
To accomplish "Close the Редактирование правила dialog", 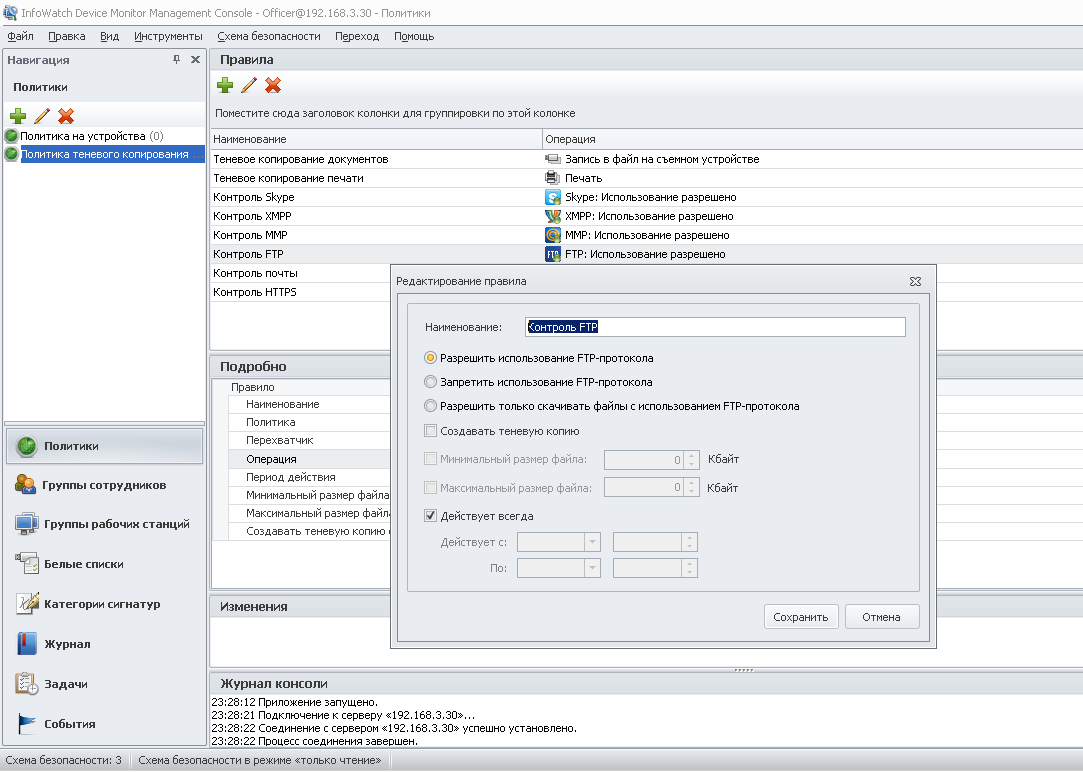I will [915, 281].
